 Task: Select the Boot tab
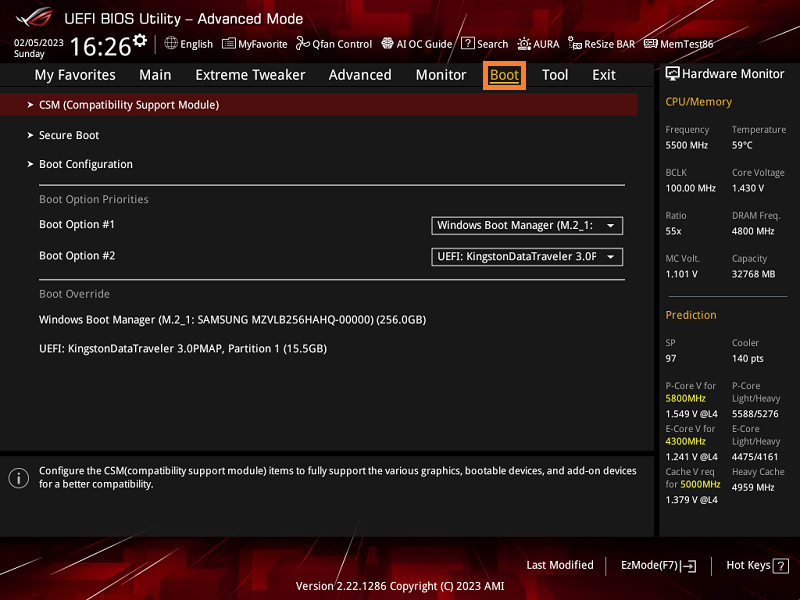point(504,76)
